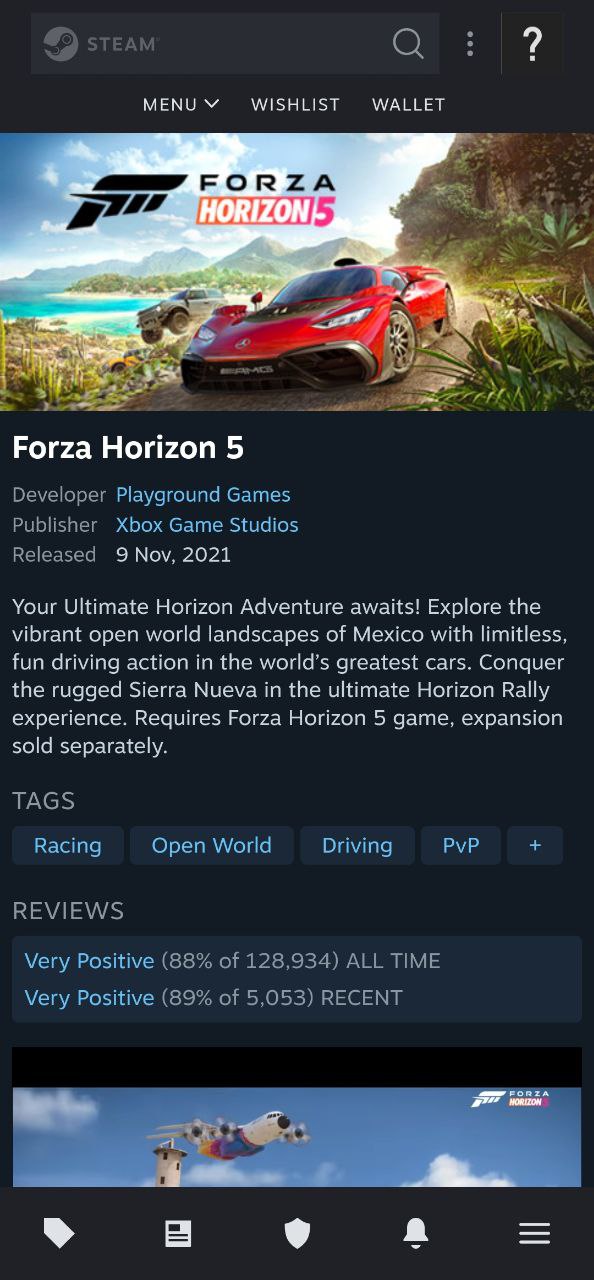Open notifications bell icon
This screenshot has width=594, height=1280.
tap(416, 1234)
